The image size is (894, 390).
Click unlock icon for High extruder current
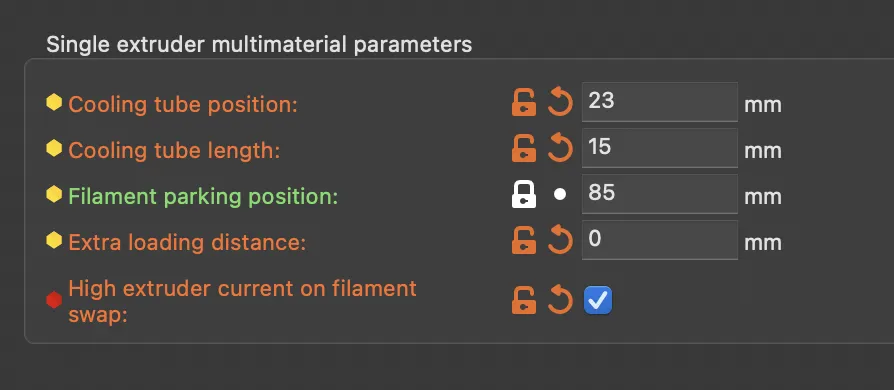tap(523, 300)
